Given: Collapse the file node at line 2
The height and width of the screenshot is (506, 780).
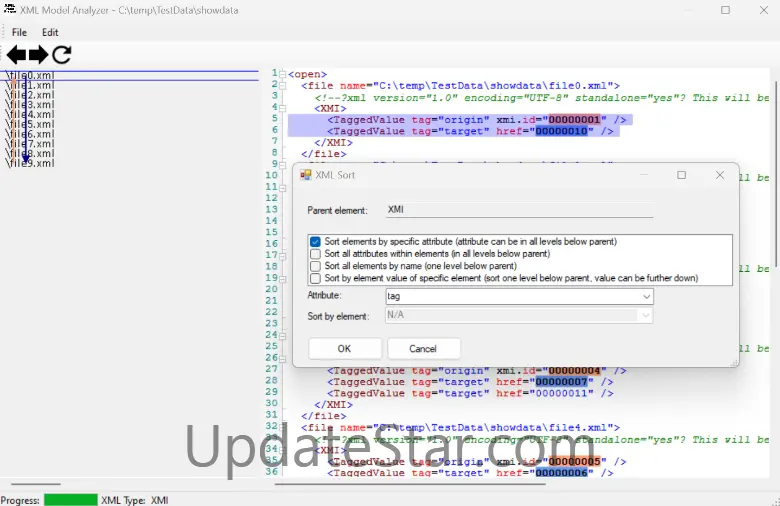Looking at the screenshot, I should [283, 86].
